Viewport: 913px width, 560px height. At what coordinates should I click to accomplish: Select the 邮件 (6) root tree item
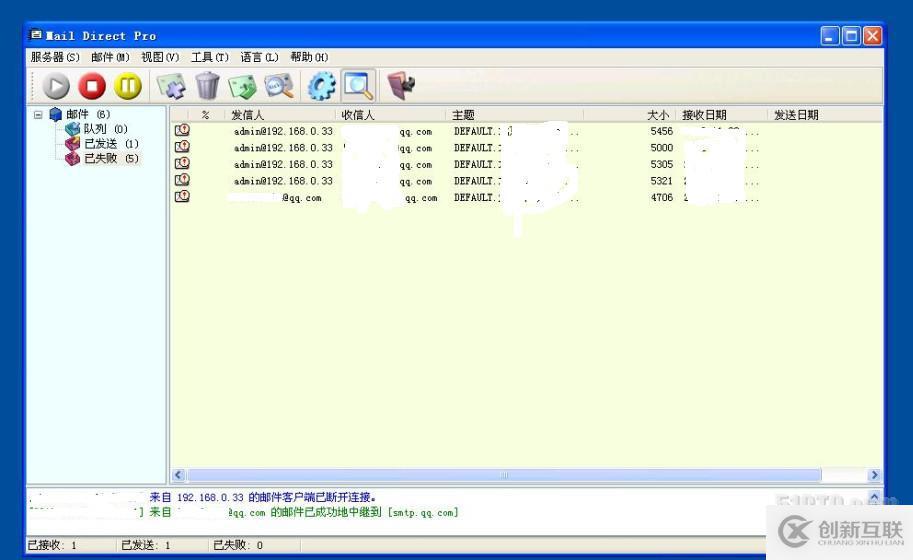tap(87, 114)
